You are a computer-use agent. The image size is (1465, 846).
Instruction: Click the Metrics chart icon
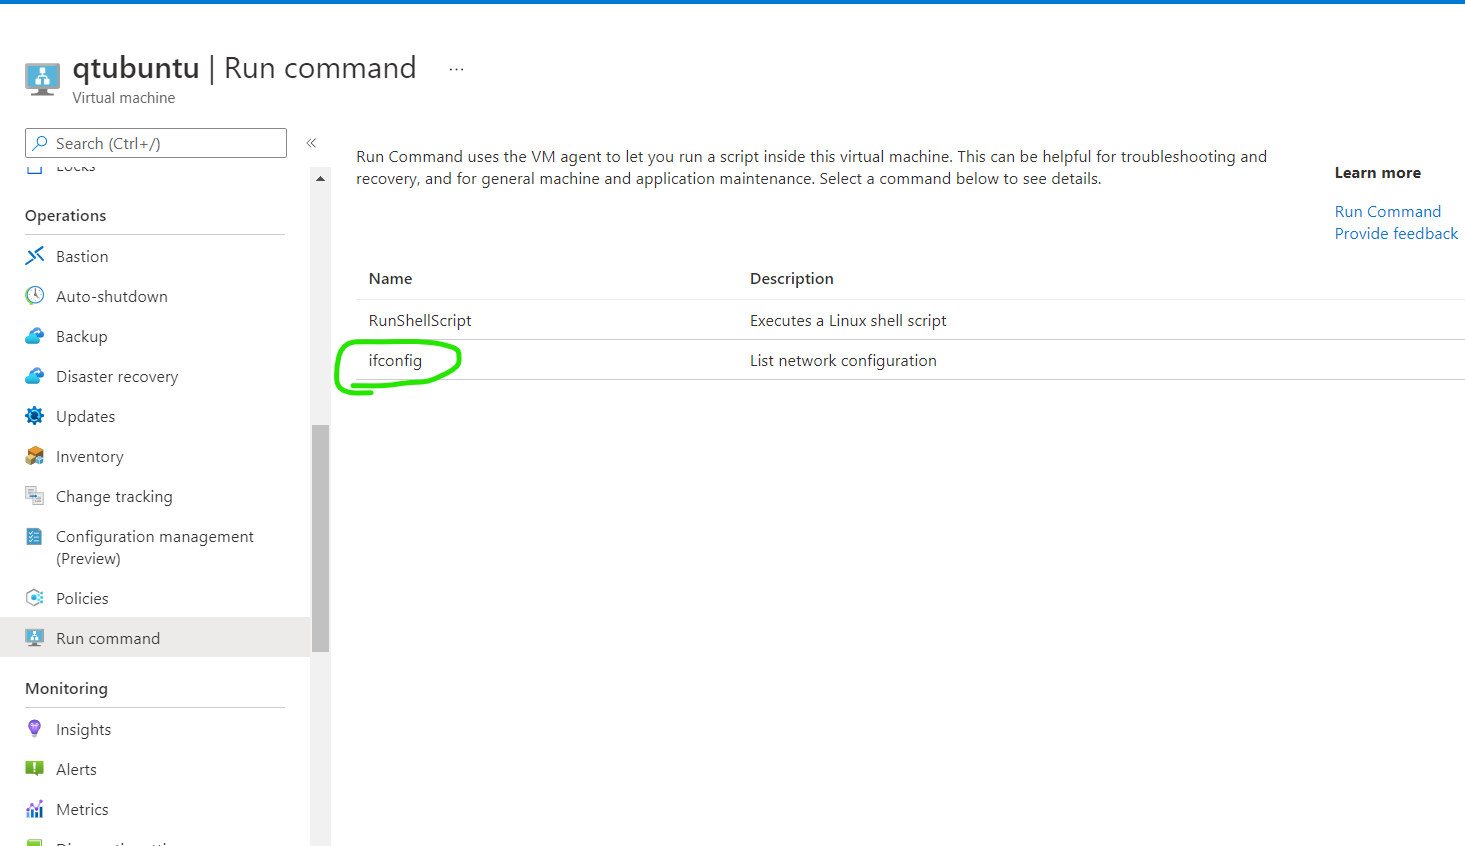pos(35,809)
